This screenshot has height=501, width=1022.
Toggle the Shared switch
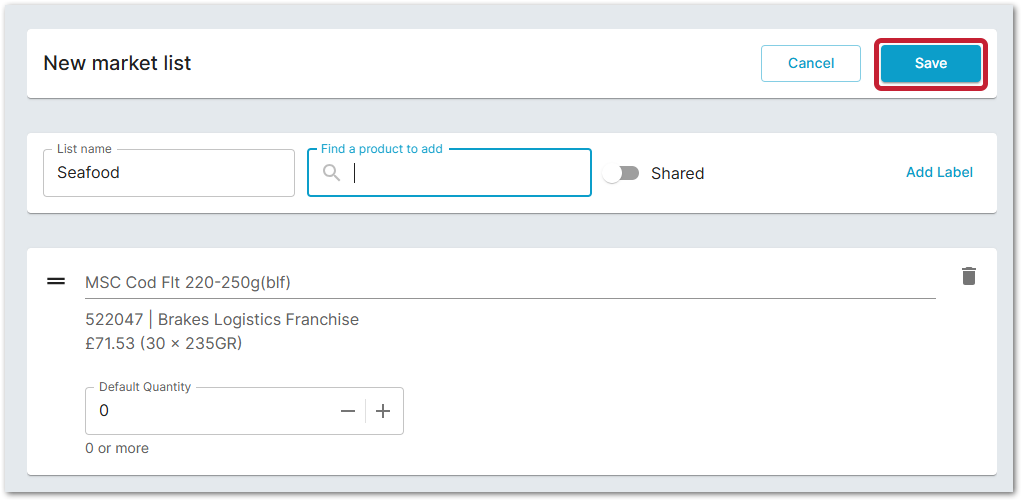[x=621, y=173]
